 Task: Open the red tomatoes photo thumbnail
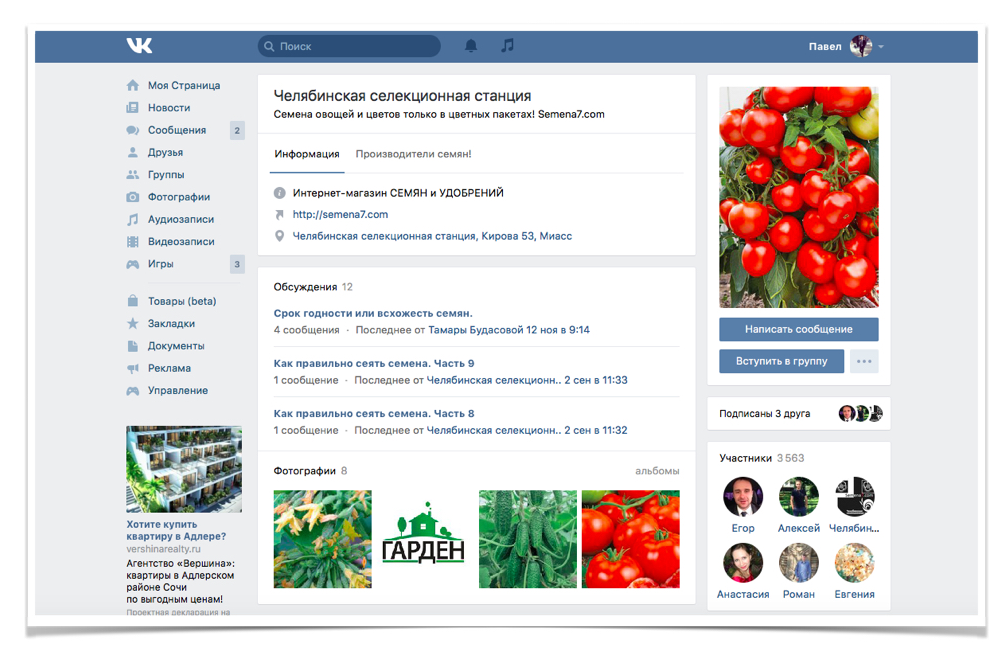coord(631,539)
